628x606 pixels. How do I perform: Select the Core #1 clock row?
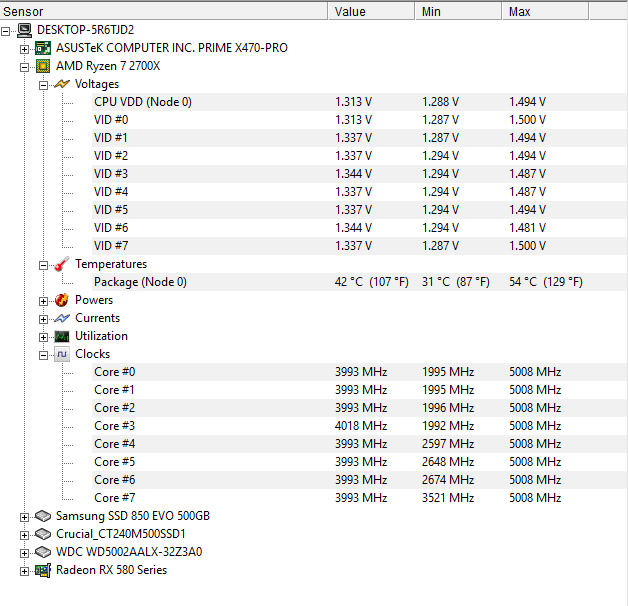[360, 390]
